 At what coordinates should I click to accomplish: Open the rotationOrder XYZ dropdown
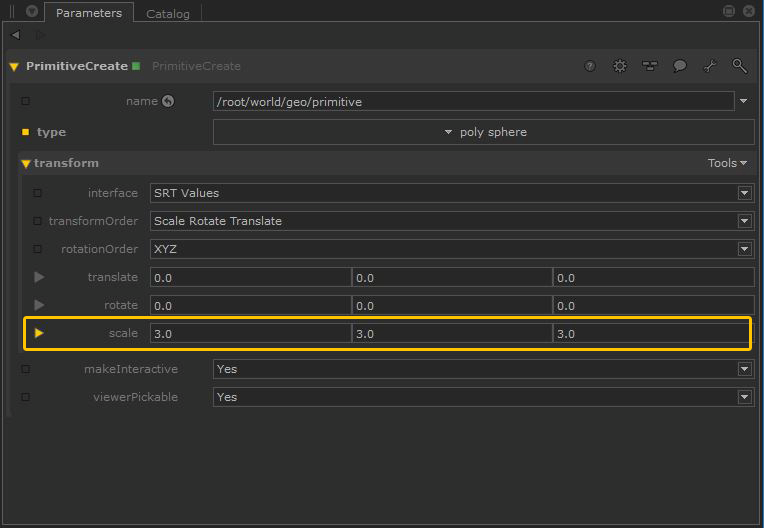[450, 249]
